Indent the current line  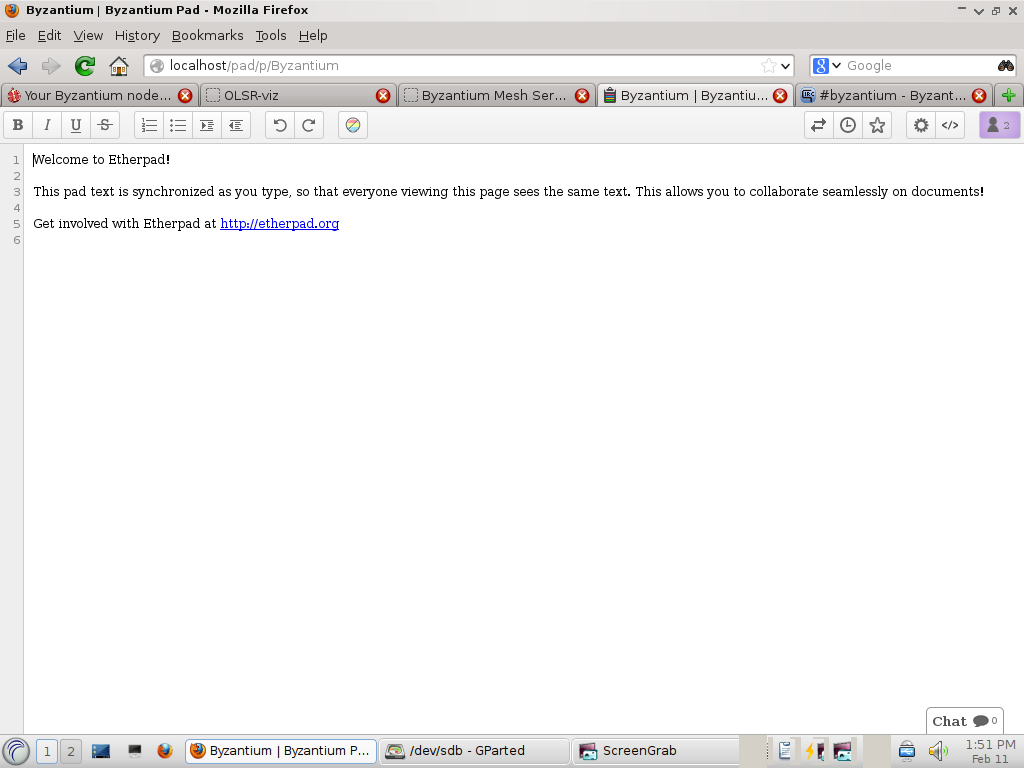click(206, 125)
